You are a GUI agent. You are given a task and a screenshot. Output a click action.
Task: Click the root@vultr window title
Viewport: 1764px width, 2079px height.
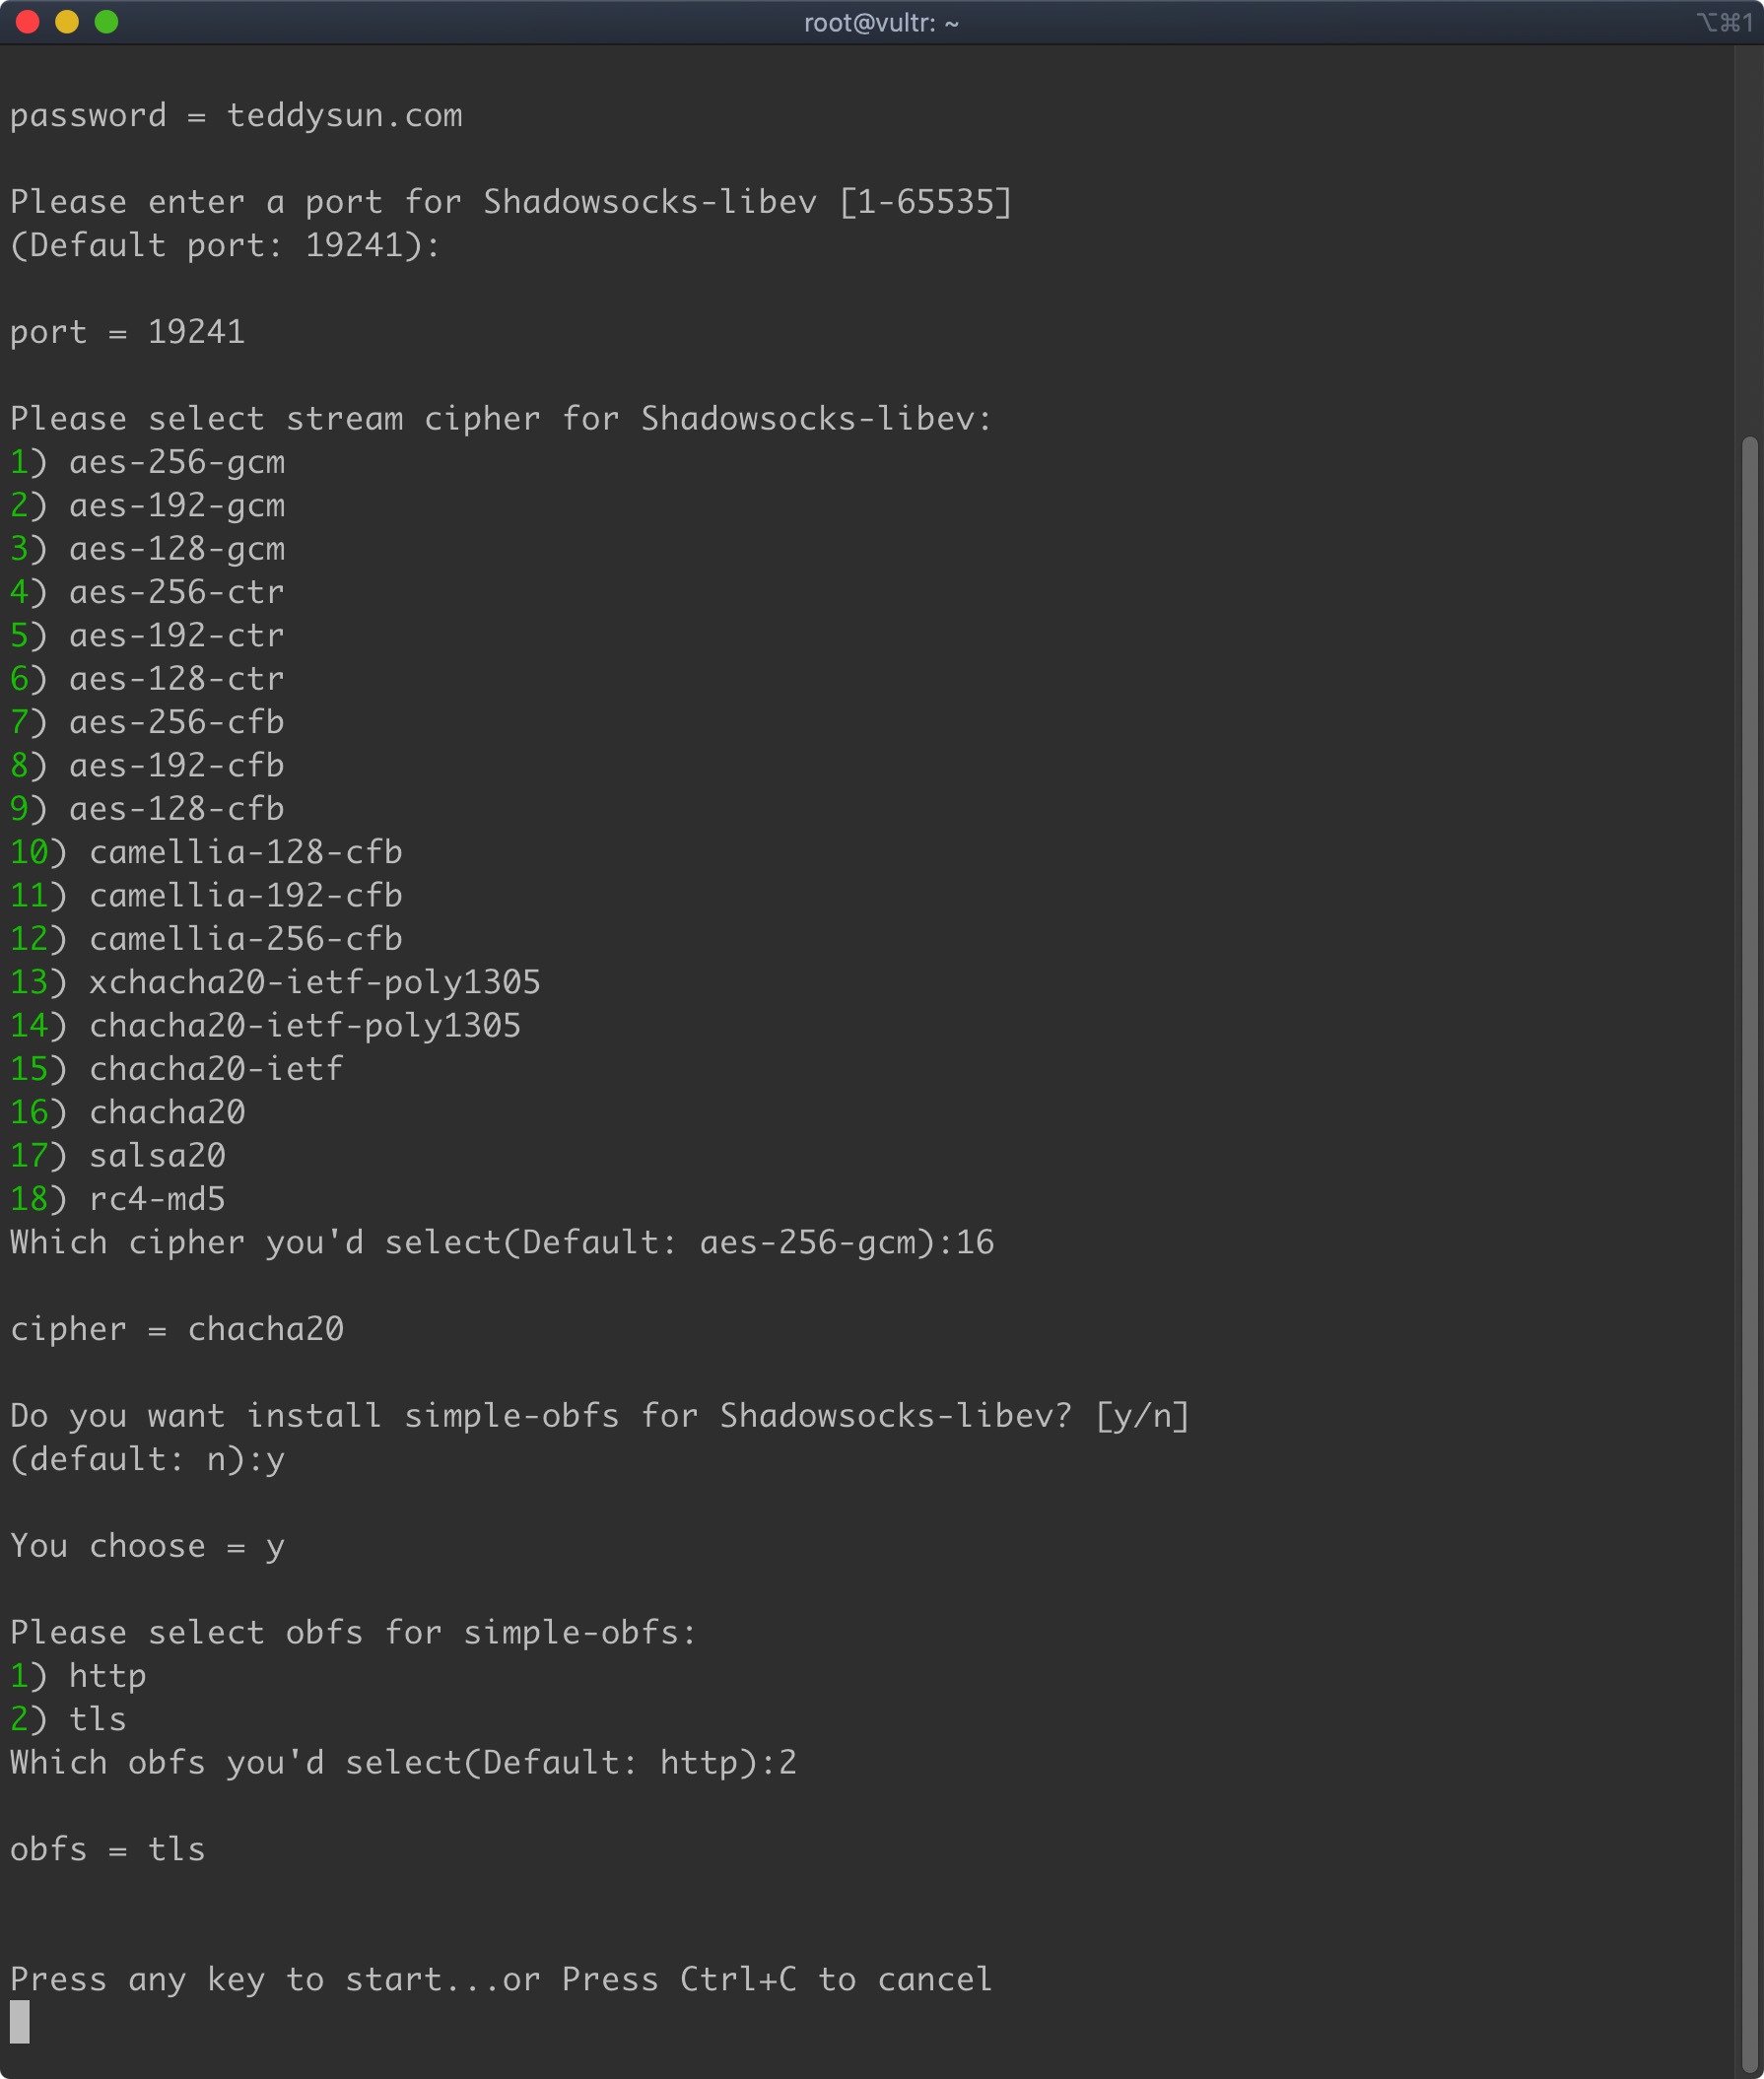[x=881, y=23]
